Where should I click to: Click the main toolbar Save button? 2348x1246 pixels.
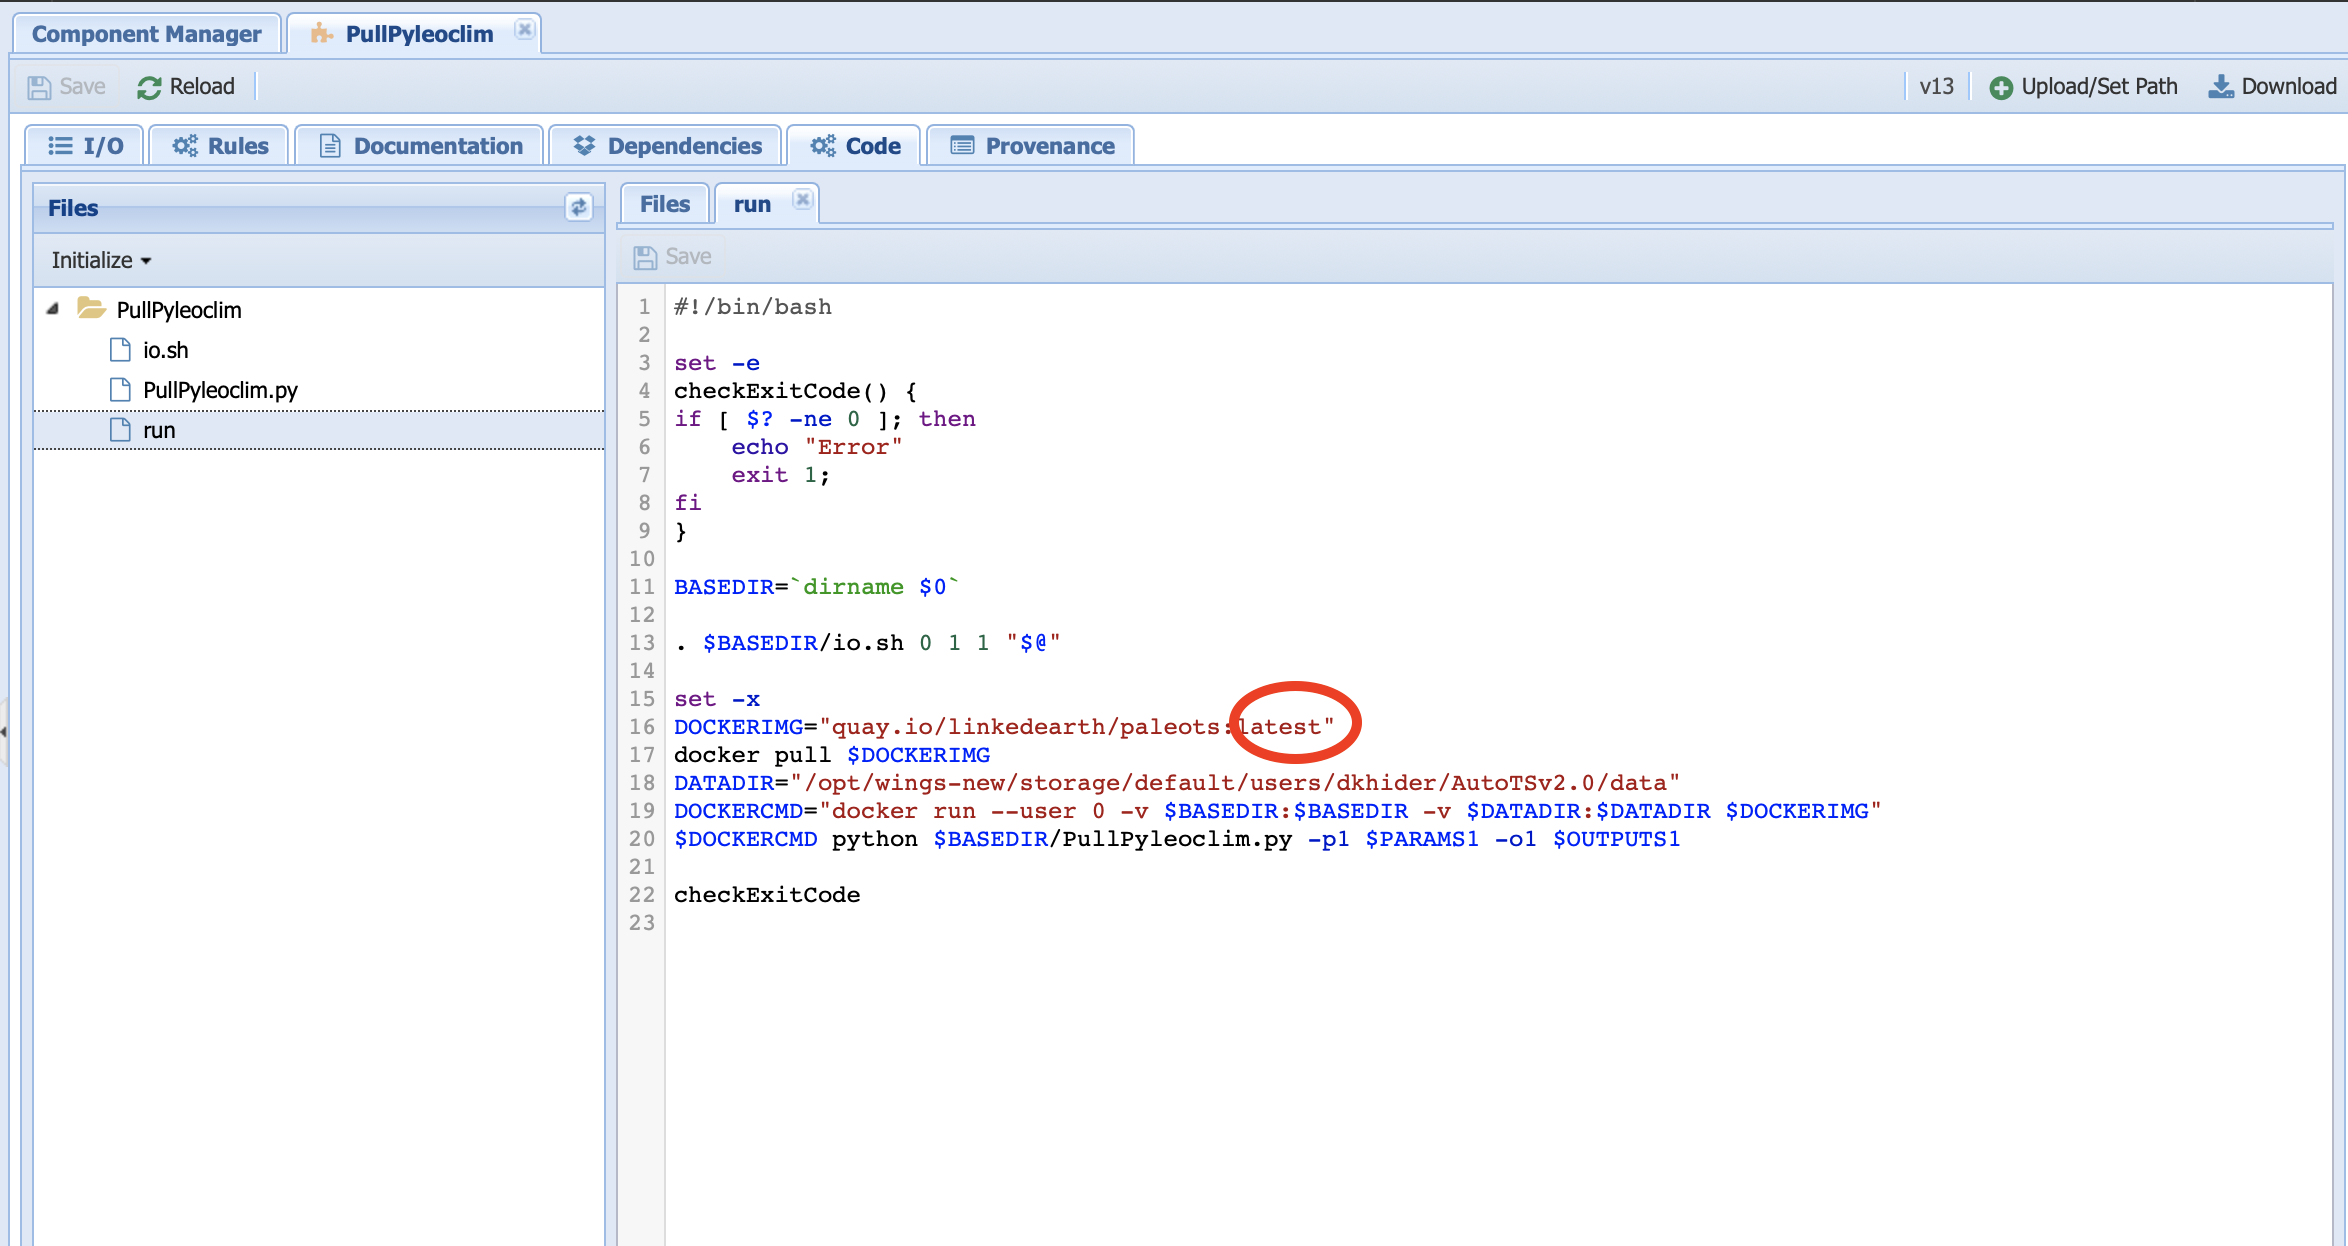66,87
